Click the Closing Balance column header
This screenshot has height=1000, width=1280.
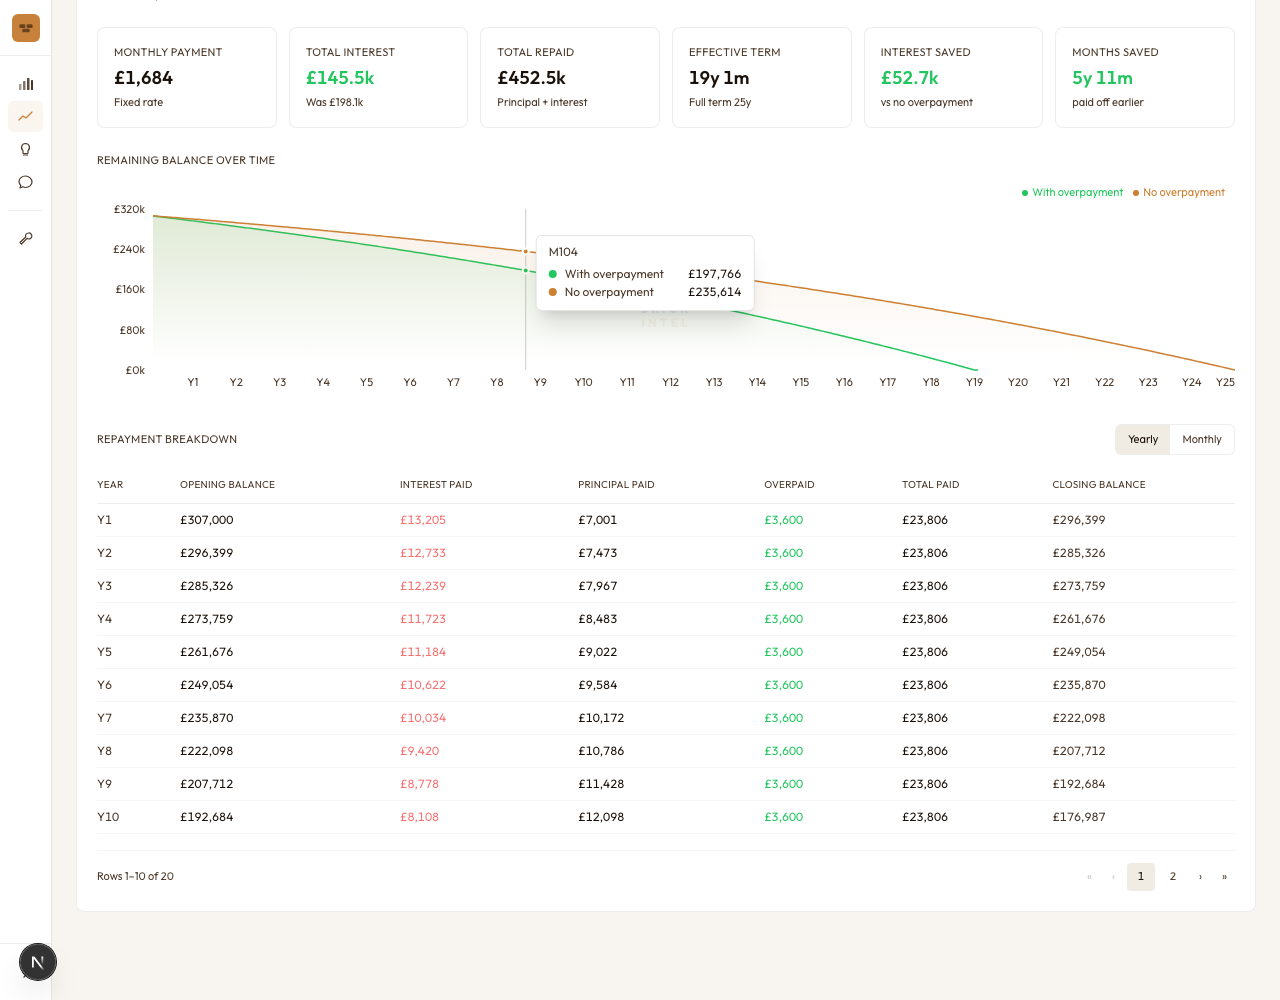[1098, 485]
